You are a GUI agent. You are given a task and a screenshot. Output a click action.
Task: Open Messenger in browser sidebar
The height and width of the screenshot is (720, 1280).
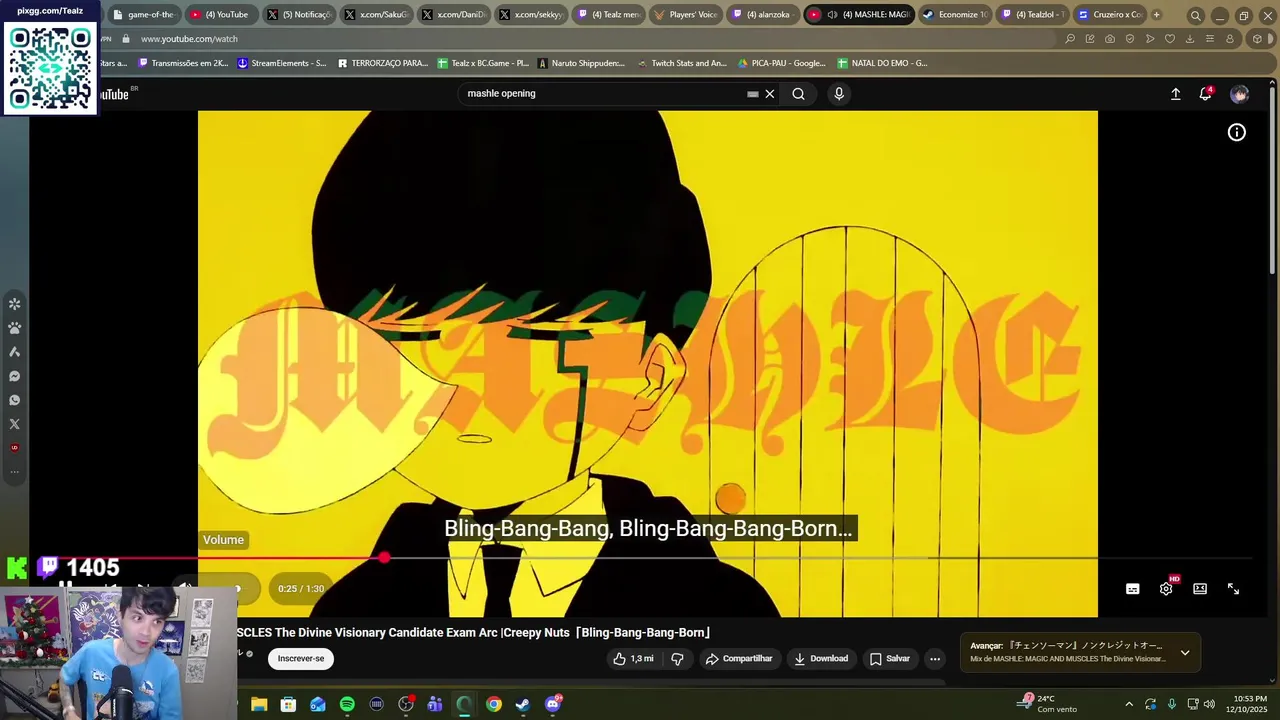tap(14, 377)
